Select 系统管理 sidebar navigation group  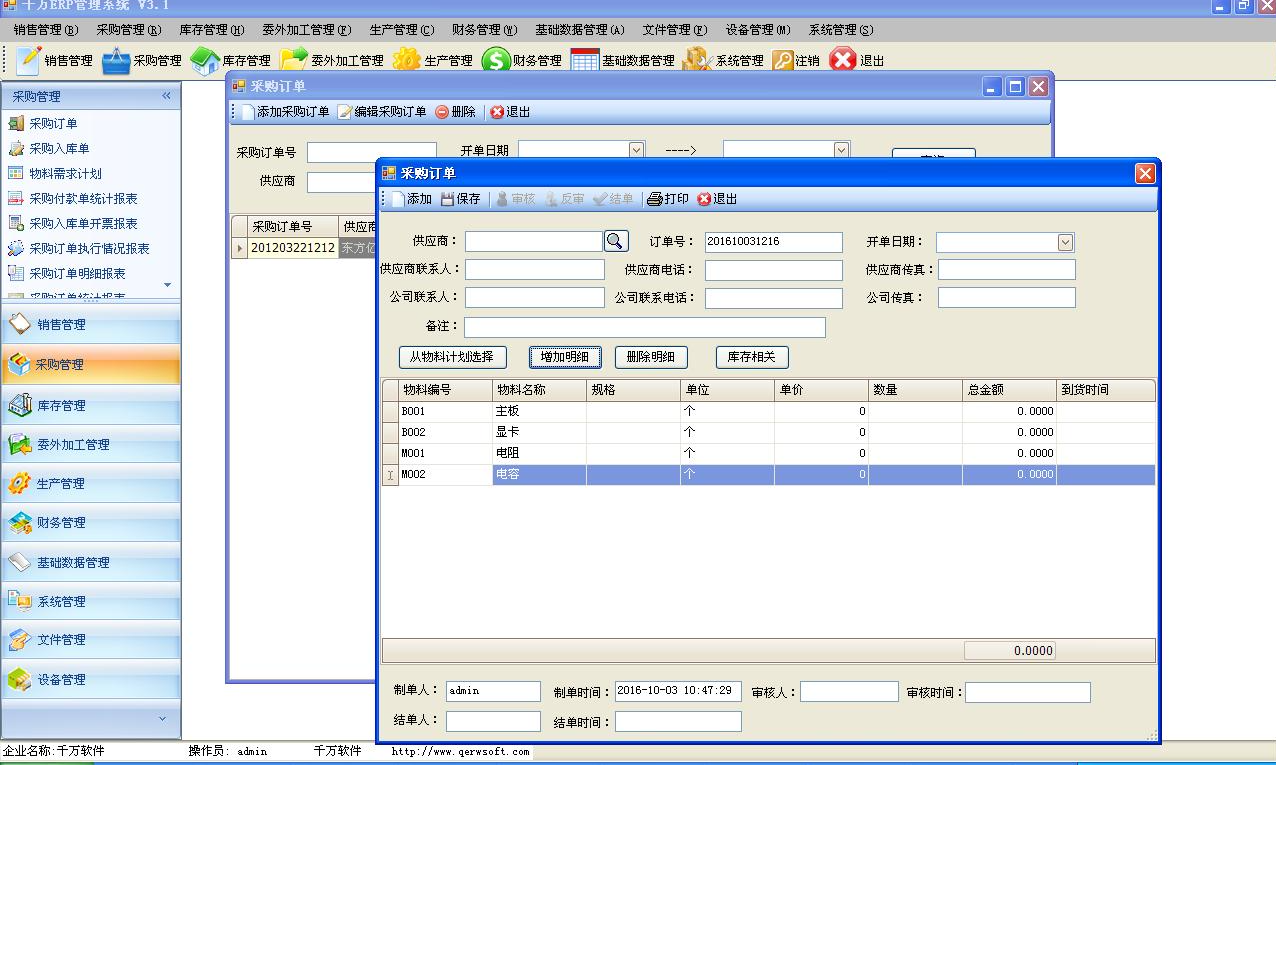click(x=91, y=601)
